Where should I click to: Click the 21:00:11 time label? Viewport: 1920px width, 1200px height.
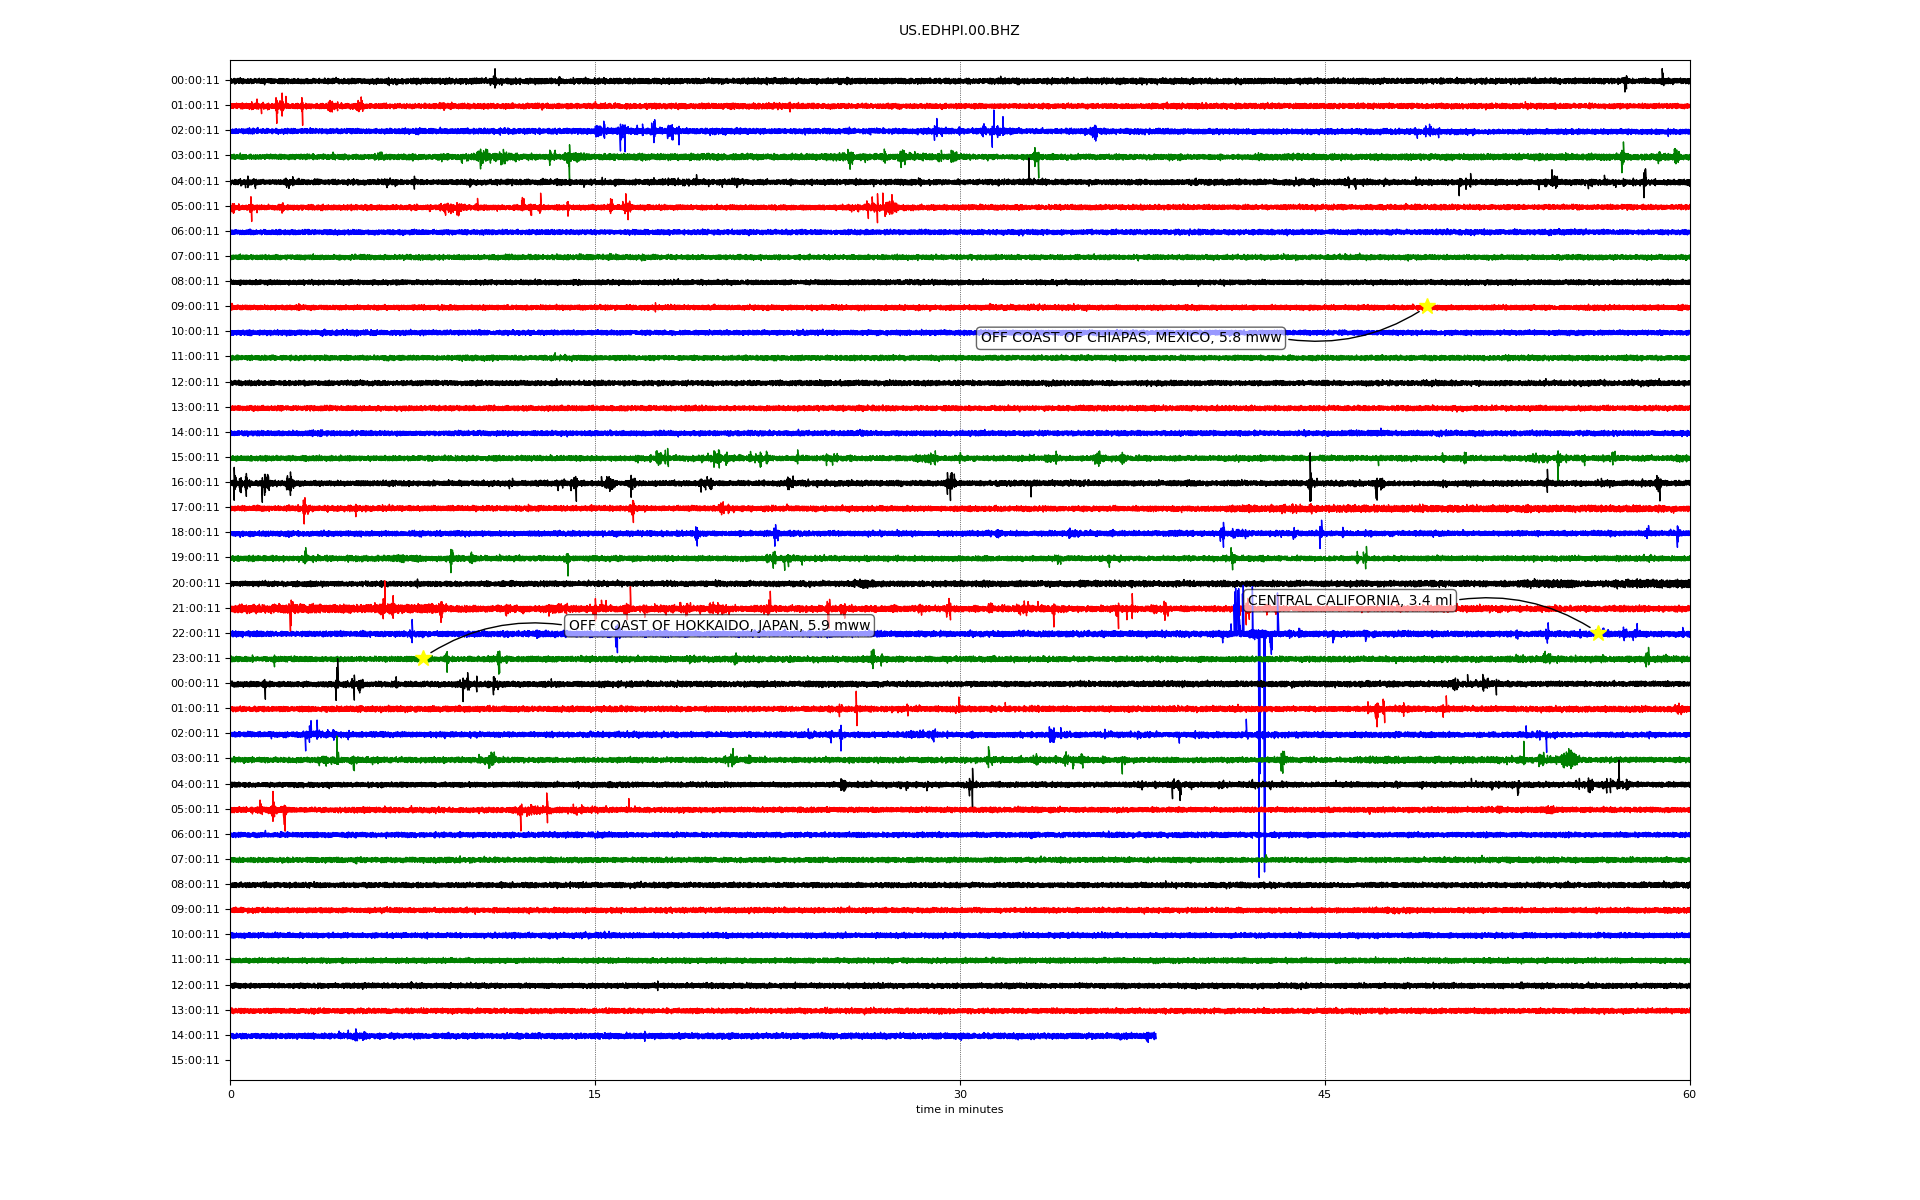pyautogui.click(x=195, y=608)
